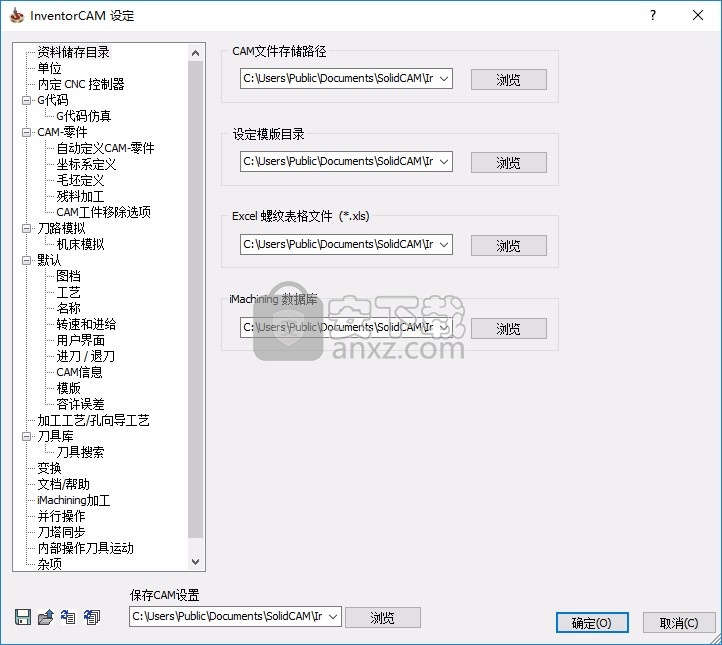Viewport: 722px width, 645px height.
Task: Select 坐标系定义 tree item
Action: point(86,164)
